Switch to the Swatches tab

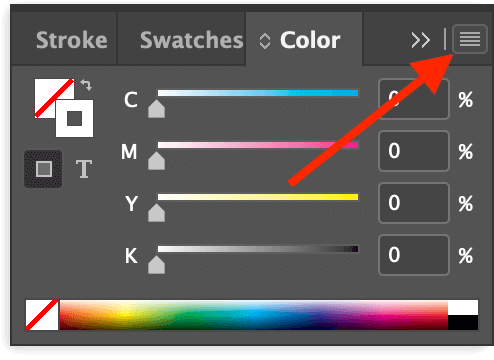click(192, 40)
